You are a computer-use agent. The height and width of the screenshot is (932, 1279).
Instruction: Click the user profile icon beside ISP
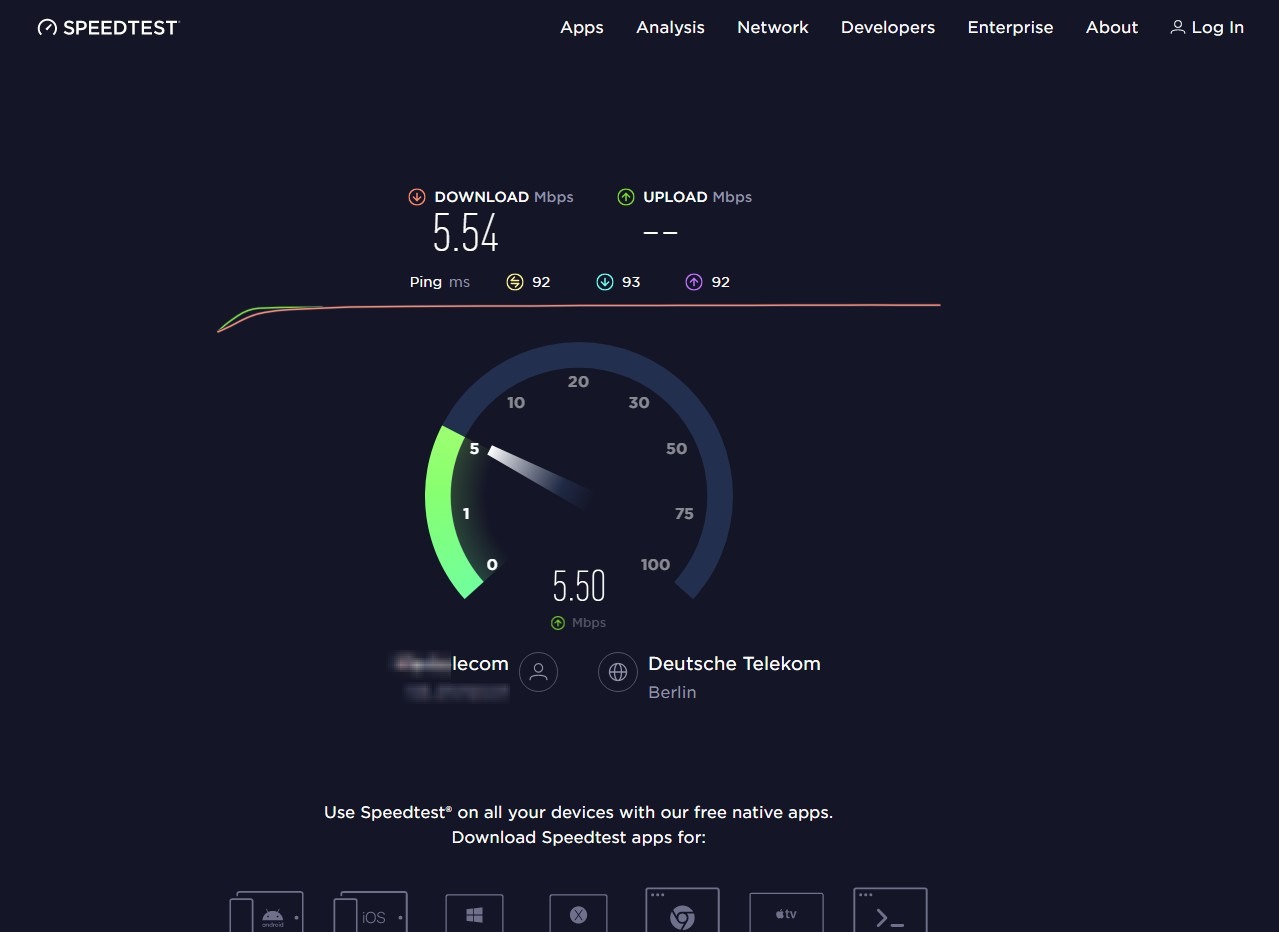[x=539, y=672]
